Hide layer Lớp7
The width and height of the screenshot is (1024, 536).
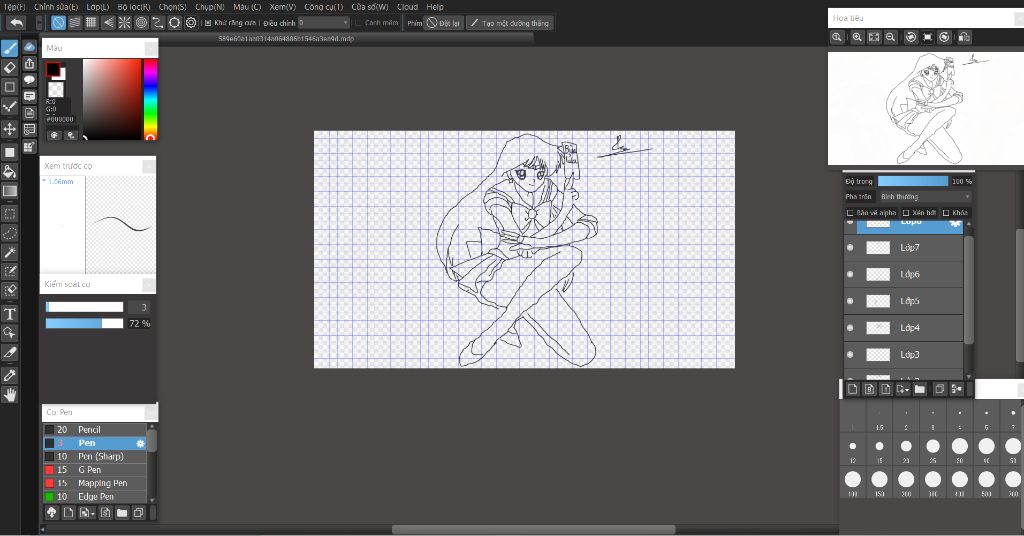click(x=850, y=247)
